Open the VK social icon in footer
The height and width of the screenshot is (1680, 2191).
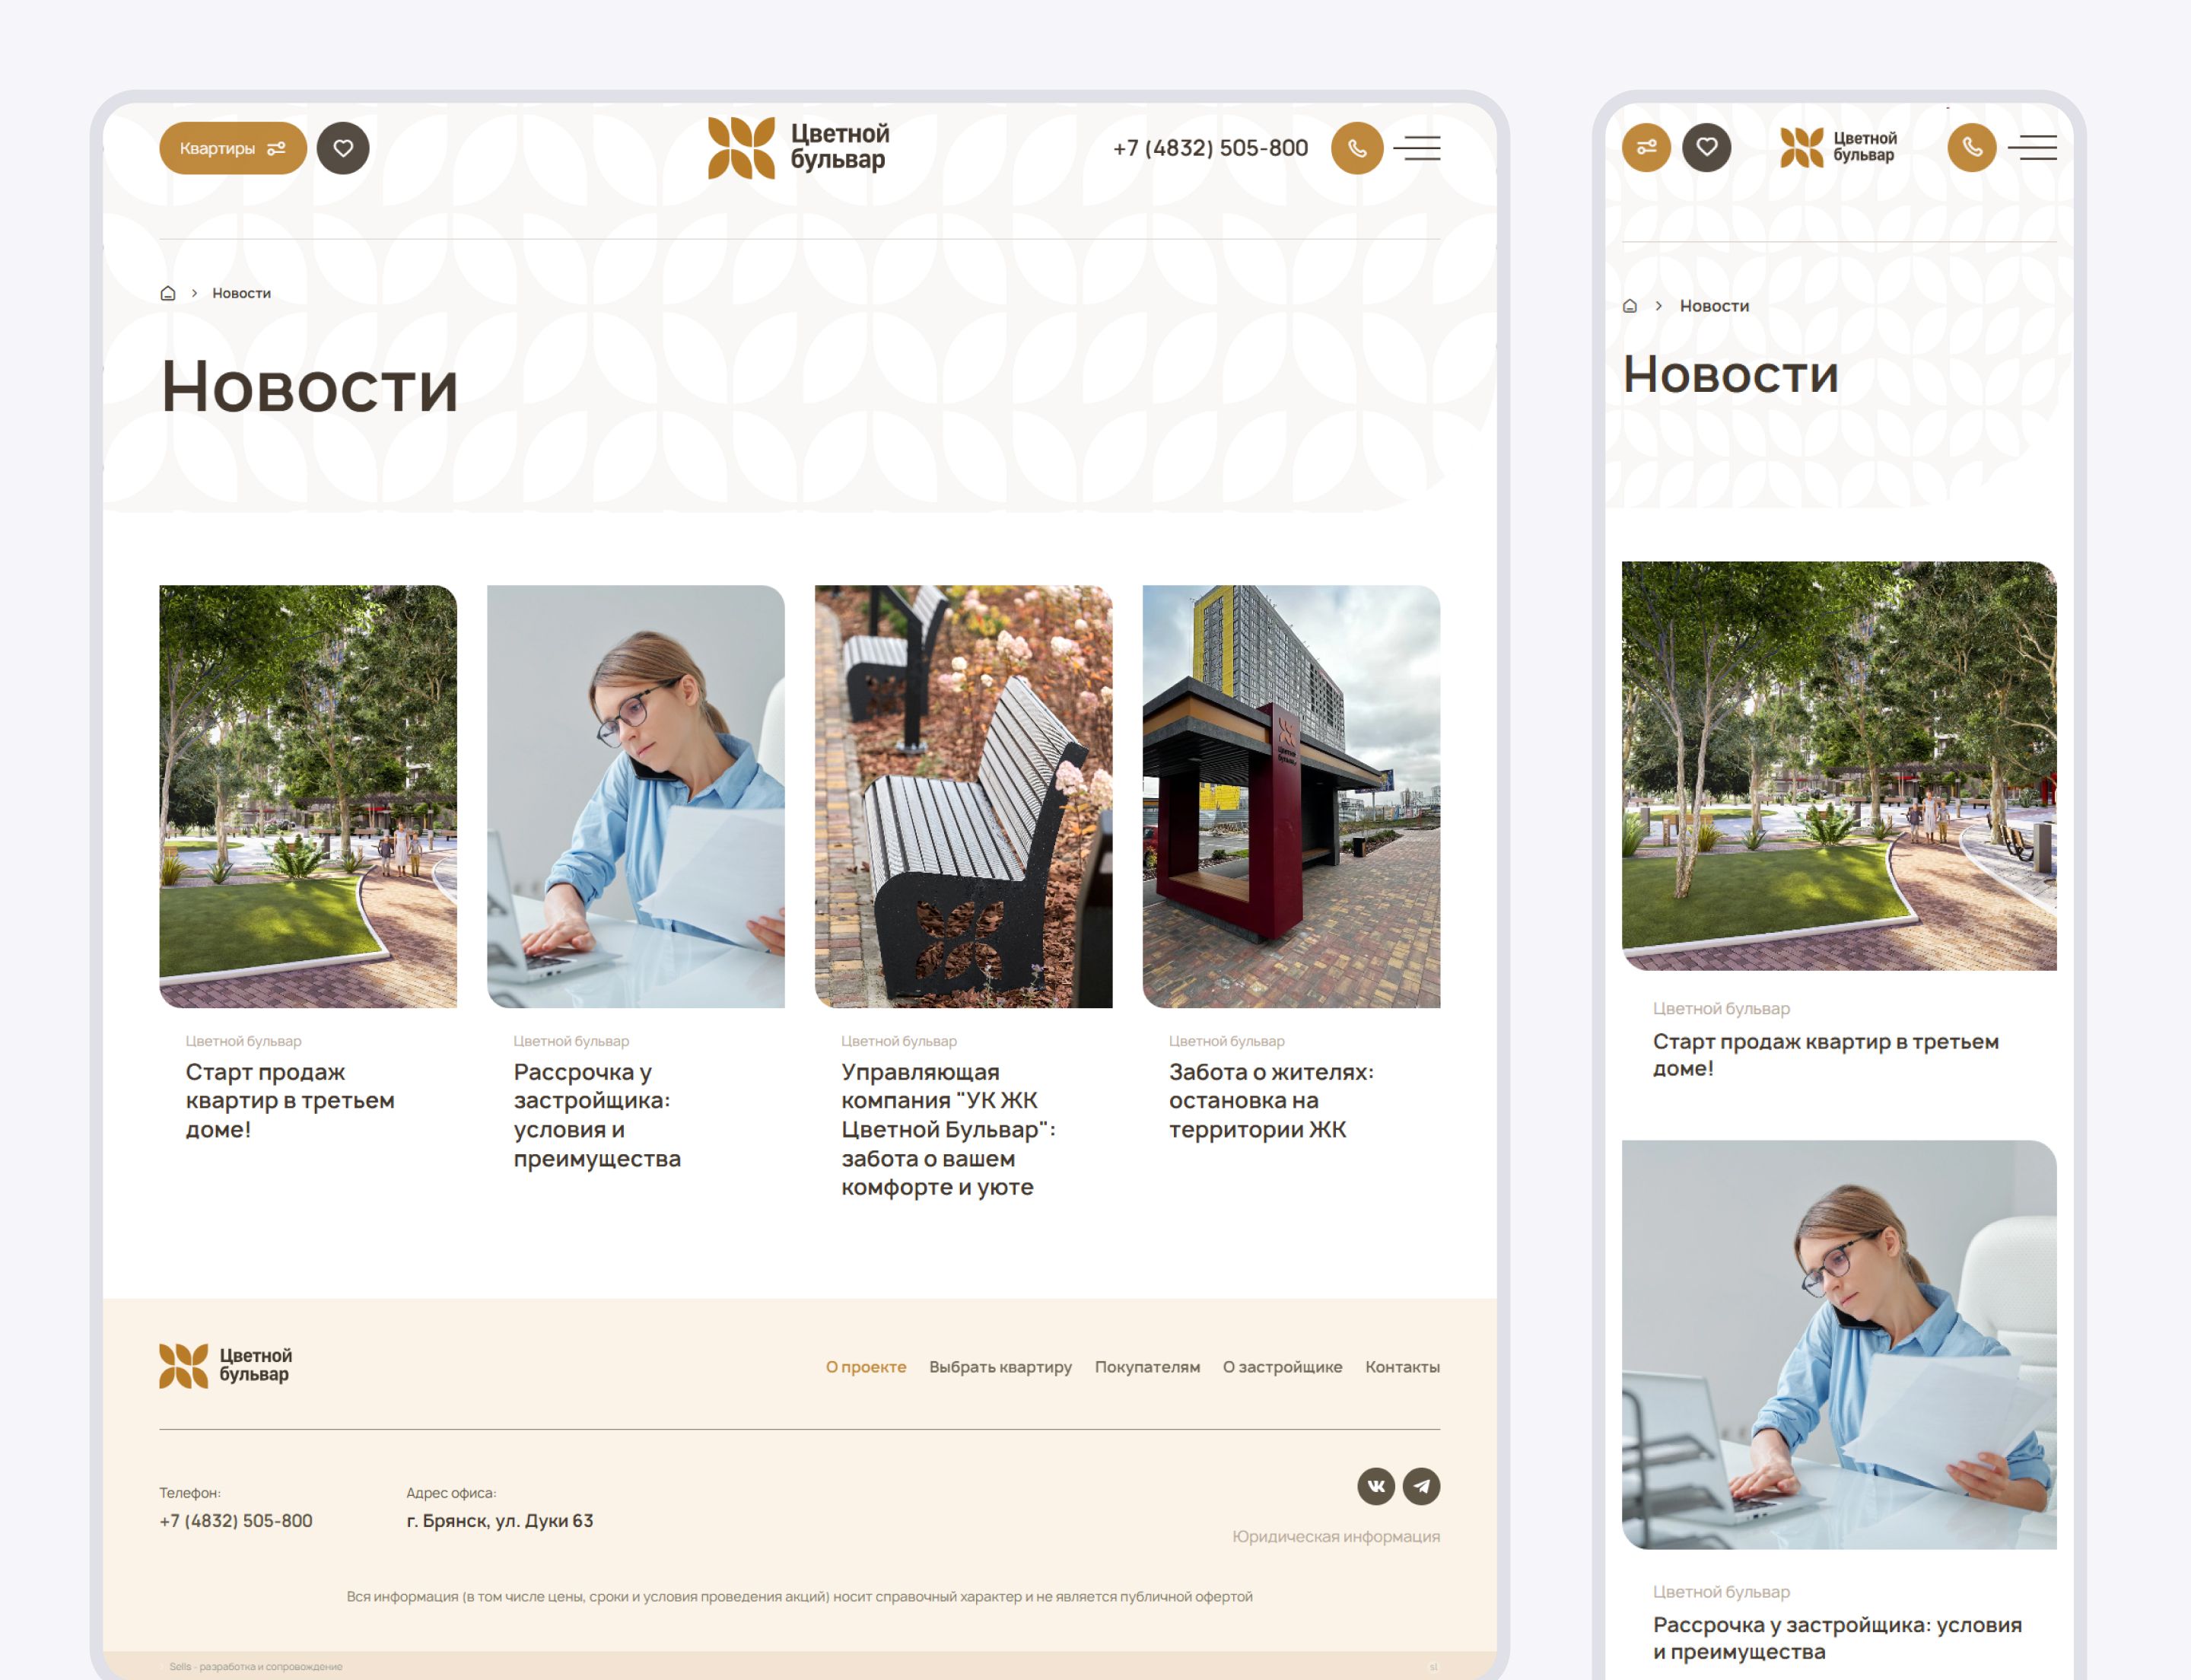1375,1486
